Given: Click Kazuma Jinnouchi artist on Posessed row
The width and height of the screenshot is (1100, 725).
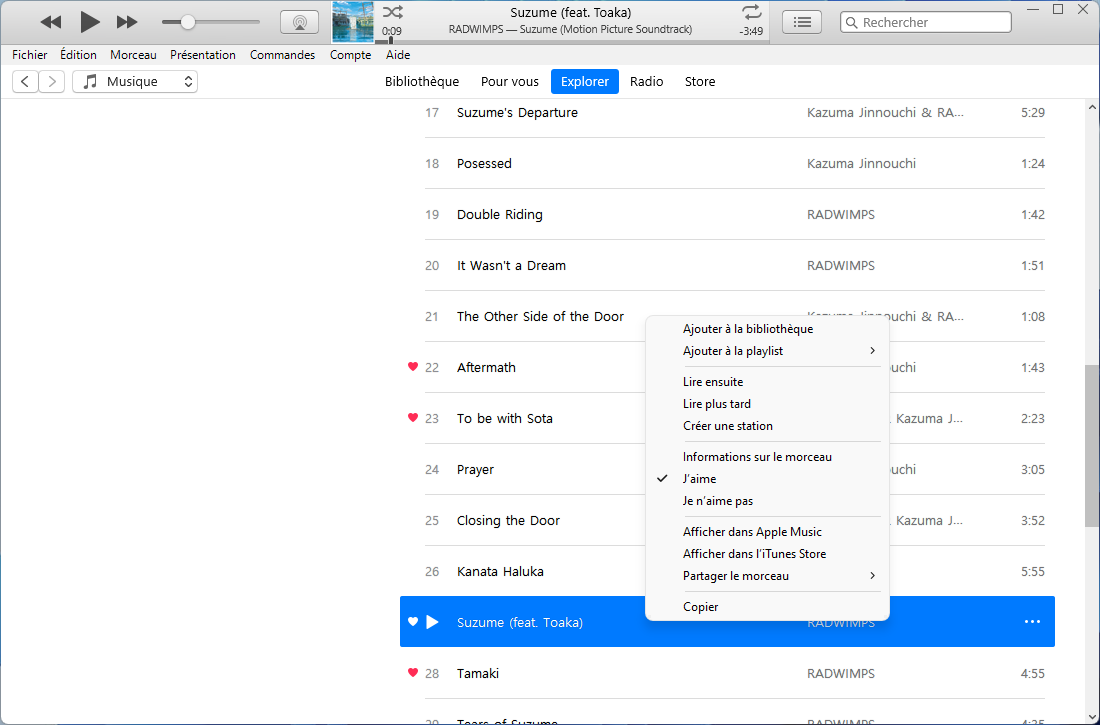Looking at the screenshot, I should [x=861, y=164].
